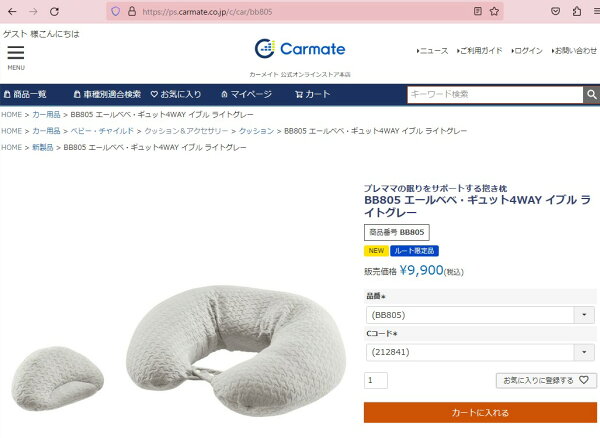Click the browser back arrow
The width and height of the screenshot is (600, 438).
12,11
